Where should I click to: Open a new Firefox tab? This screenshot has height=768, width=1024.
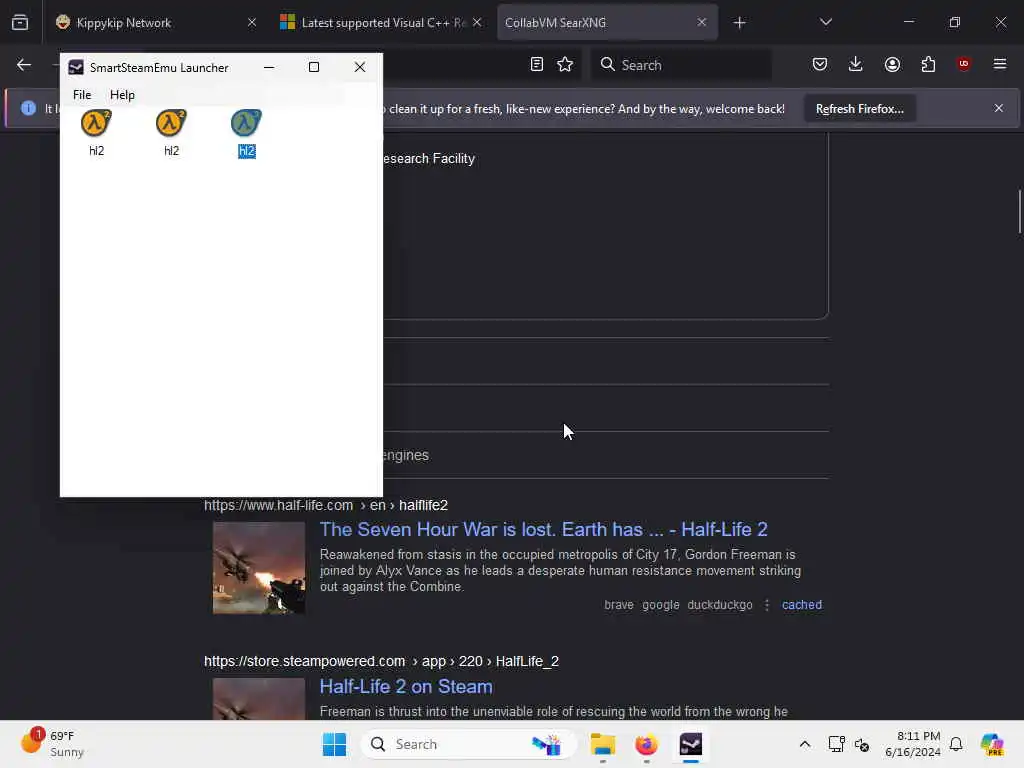[x=739, y=23]
